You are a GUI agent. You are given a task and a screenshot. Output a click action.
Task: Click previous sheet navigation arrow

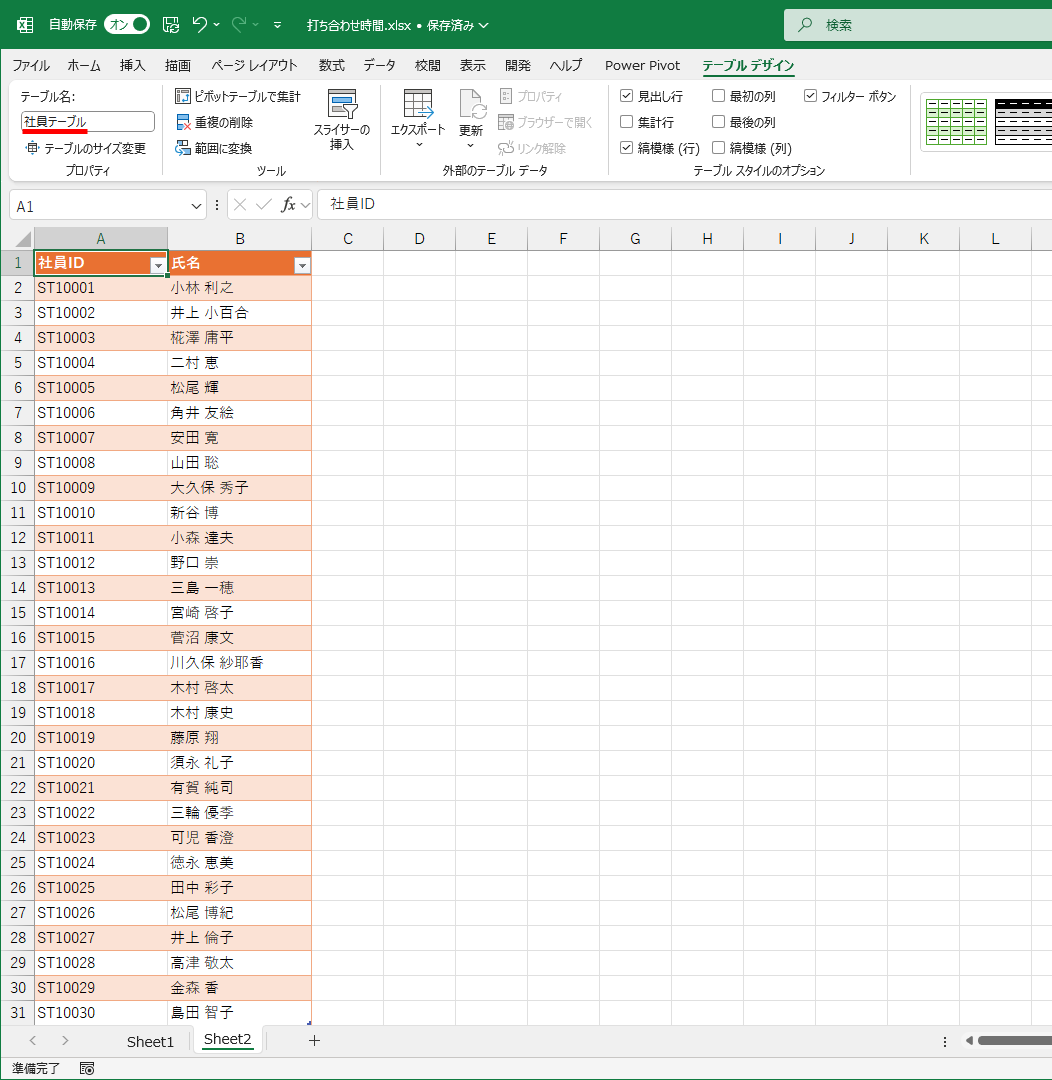(32, 1040)
